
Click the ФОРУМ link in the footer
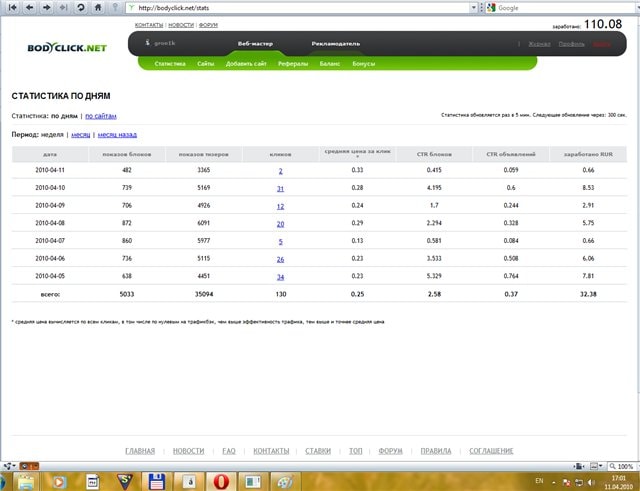point(390,451)
